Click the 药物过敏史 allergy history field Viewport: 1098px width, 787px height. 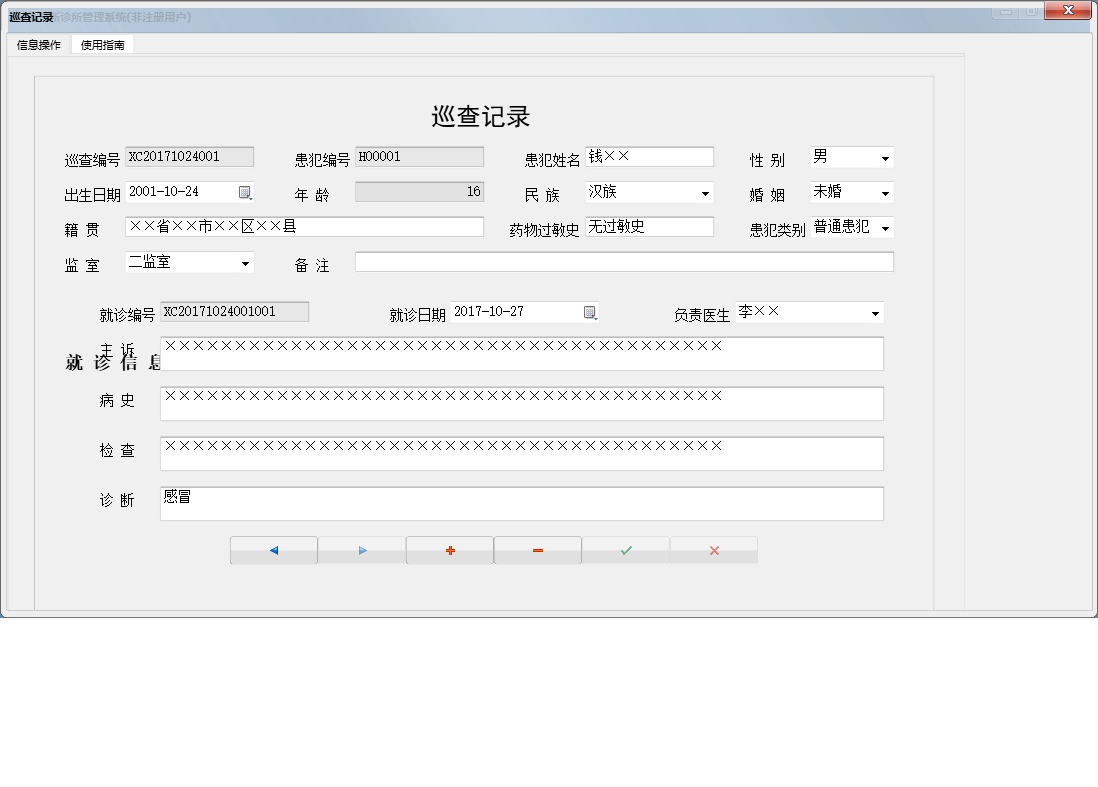click(650, 227)
